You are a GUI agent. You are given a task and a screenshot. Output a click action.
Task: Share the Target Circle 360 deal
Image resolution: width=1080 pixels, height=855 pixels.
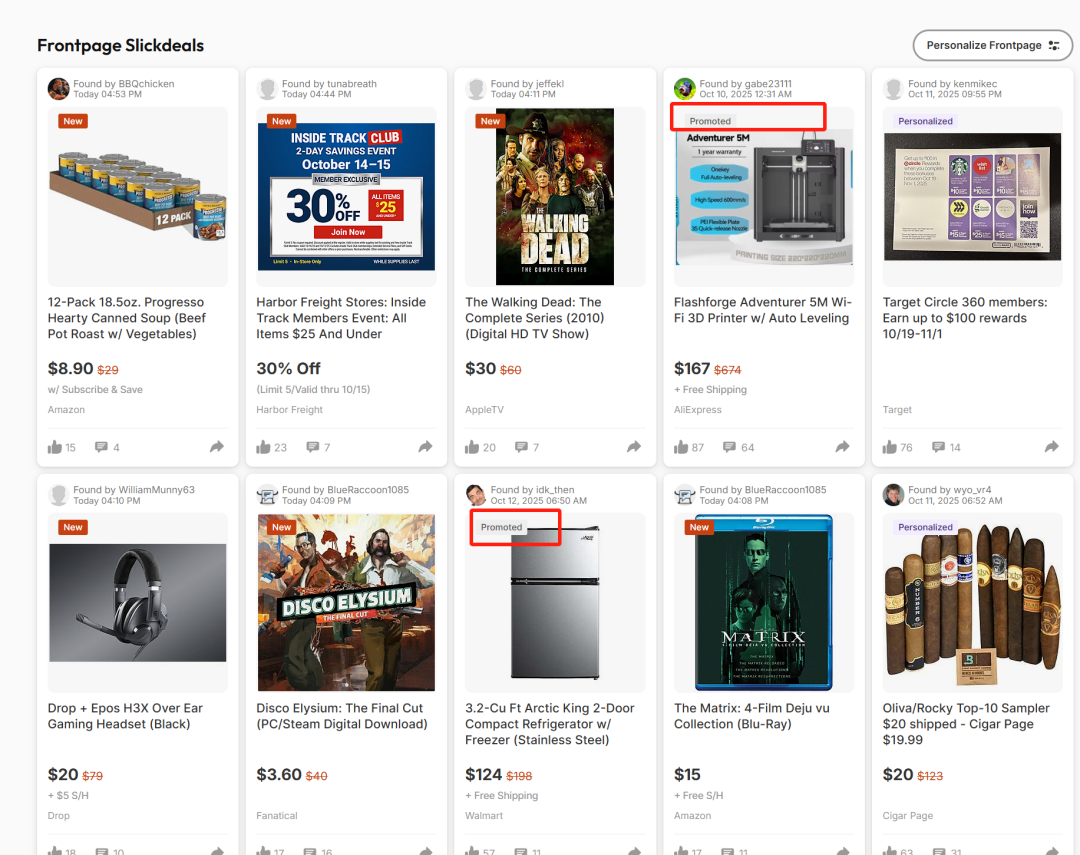[x=1052, y=447]
